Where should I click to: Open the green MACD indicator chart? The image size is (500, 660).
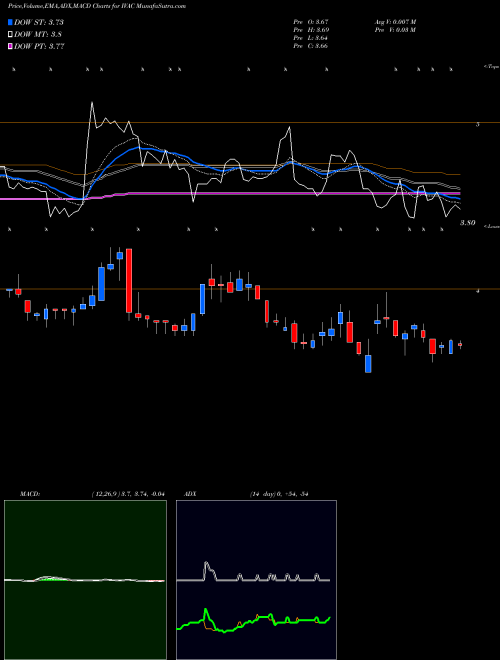coord(85,580)
